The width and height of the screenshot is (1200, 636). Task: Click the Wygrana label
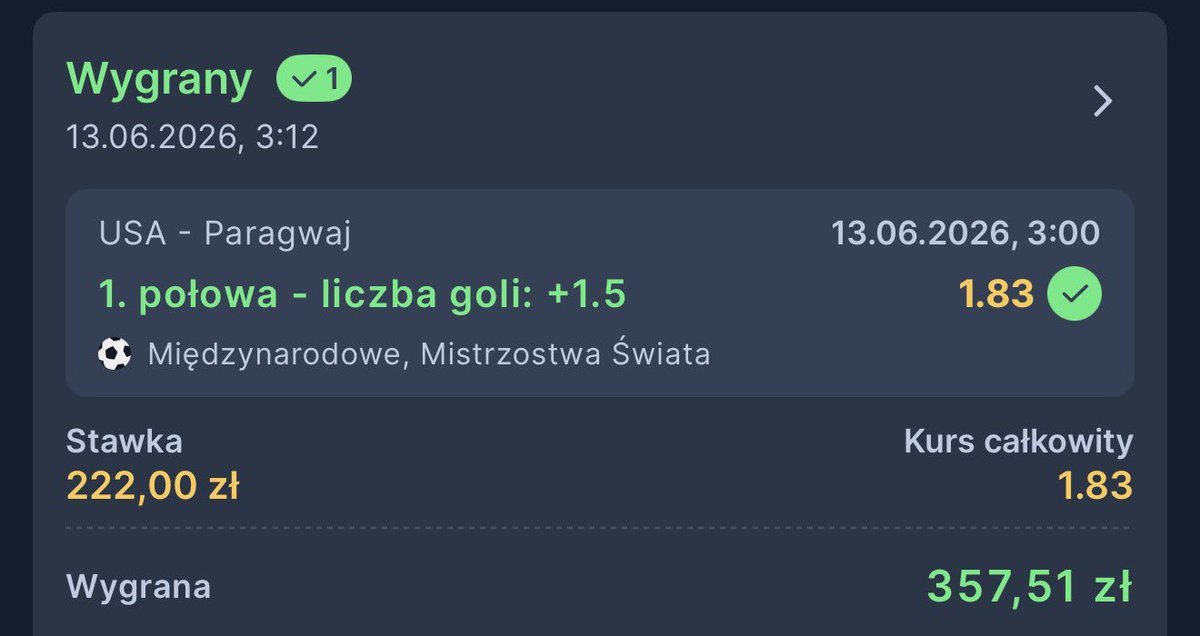[x=138, y=586]
